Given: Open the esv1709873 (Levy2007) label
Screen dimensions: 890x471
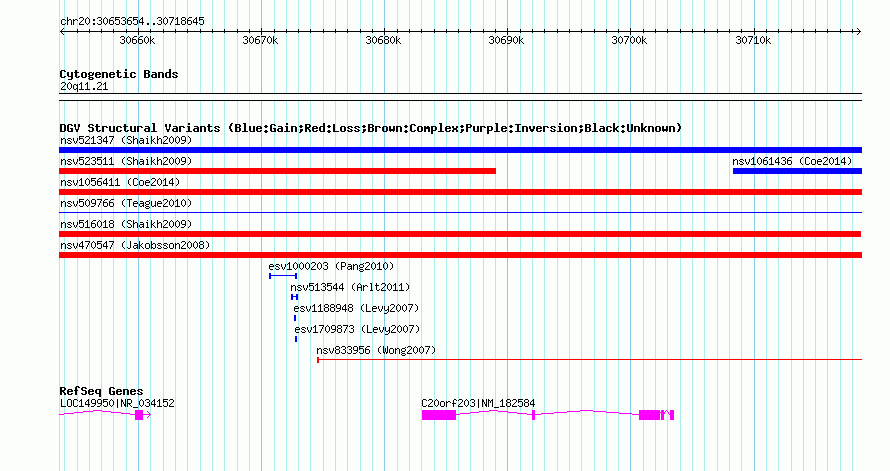Looking at the screenshot, I should point(357,329).
